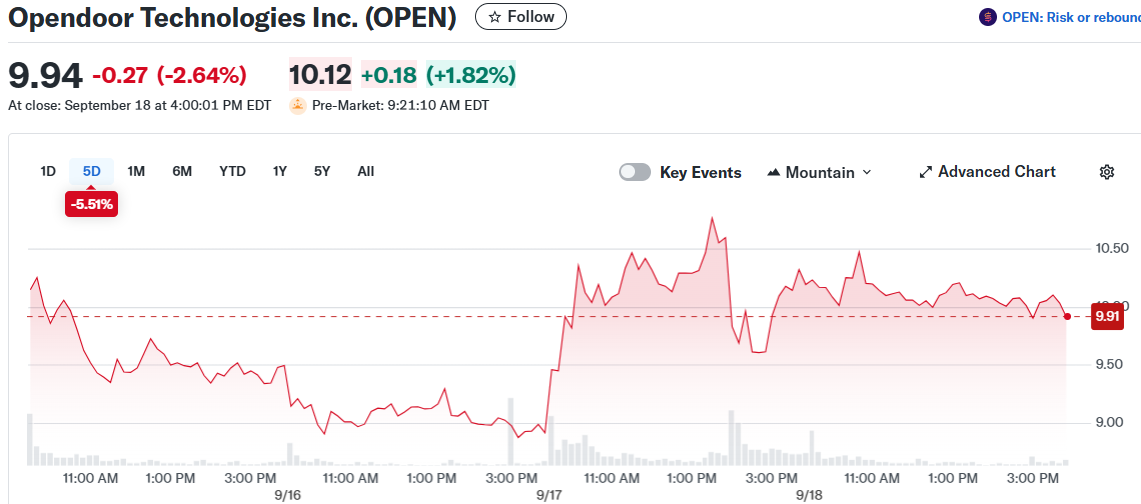Click the 9/17 date axis label
This screenshot has height=504, width=1141.
[548, 495]
